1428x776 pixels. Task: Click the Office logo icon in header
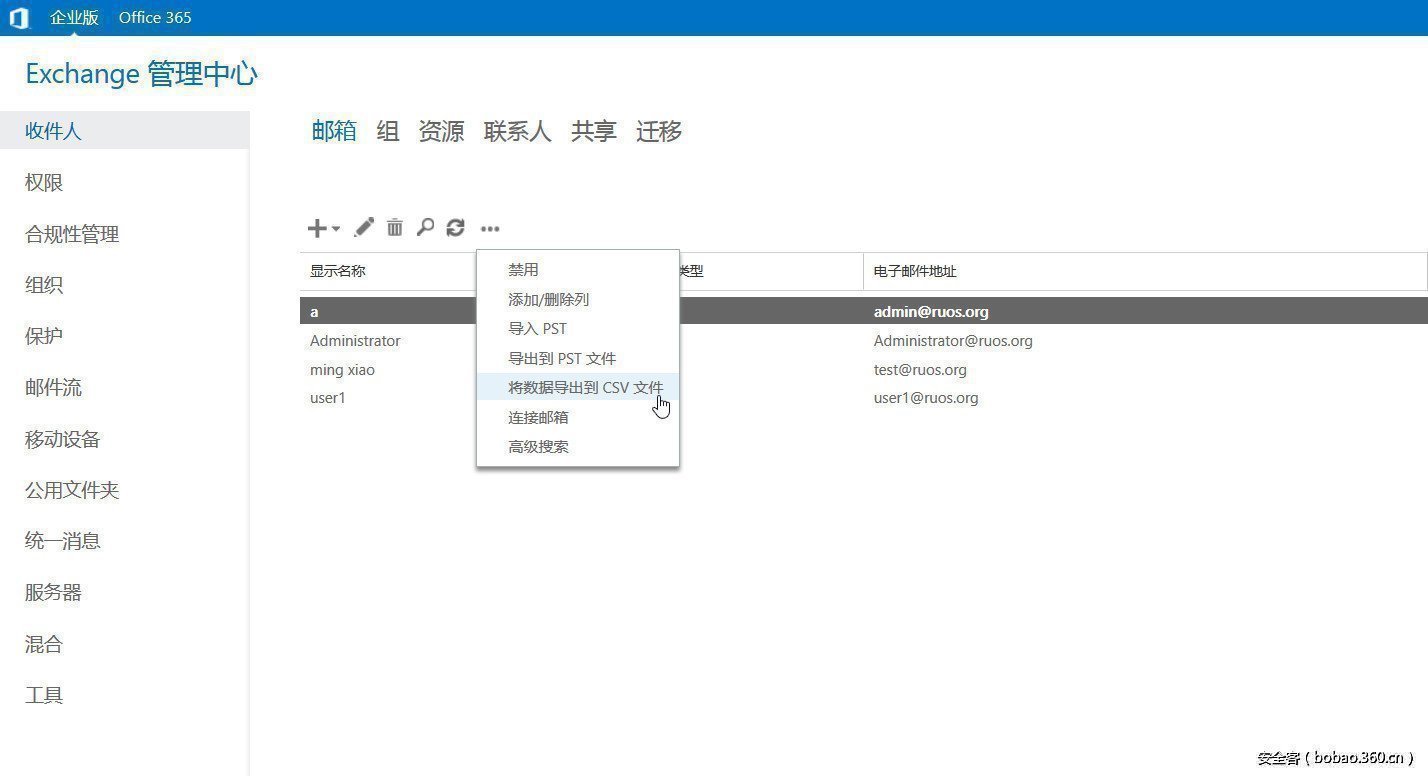pyautogui.click(x=19, y=18)
